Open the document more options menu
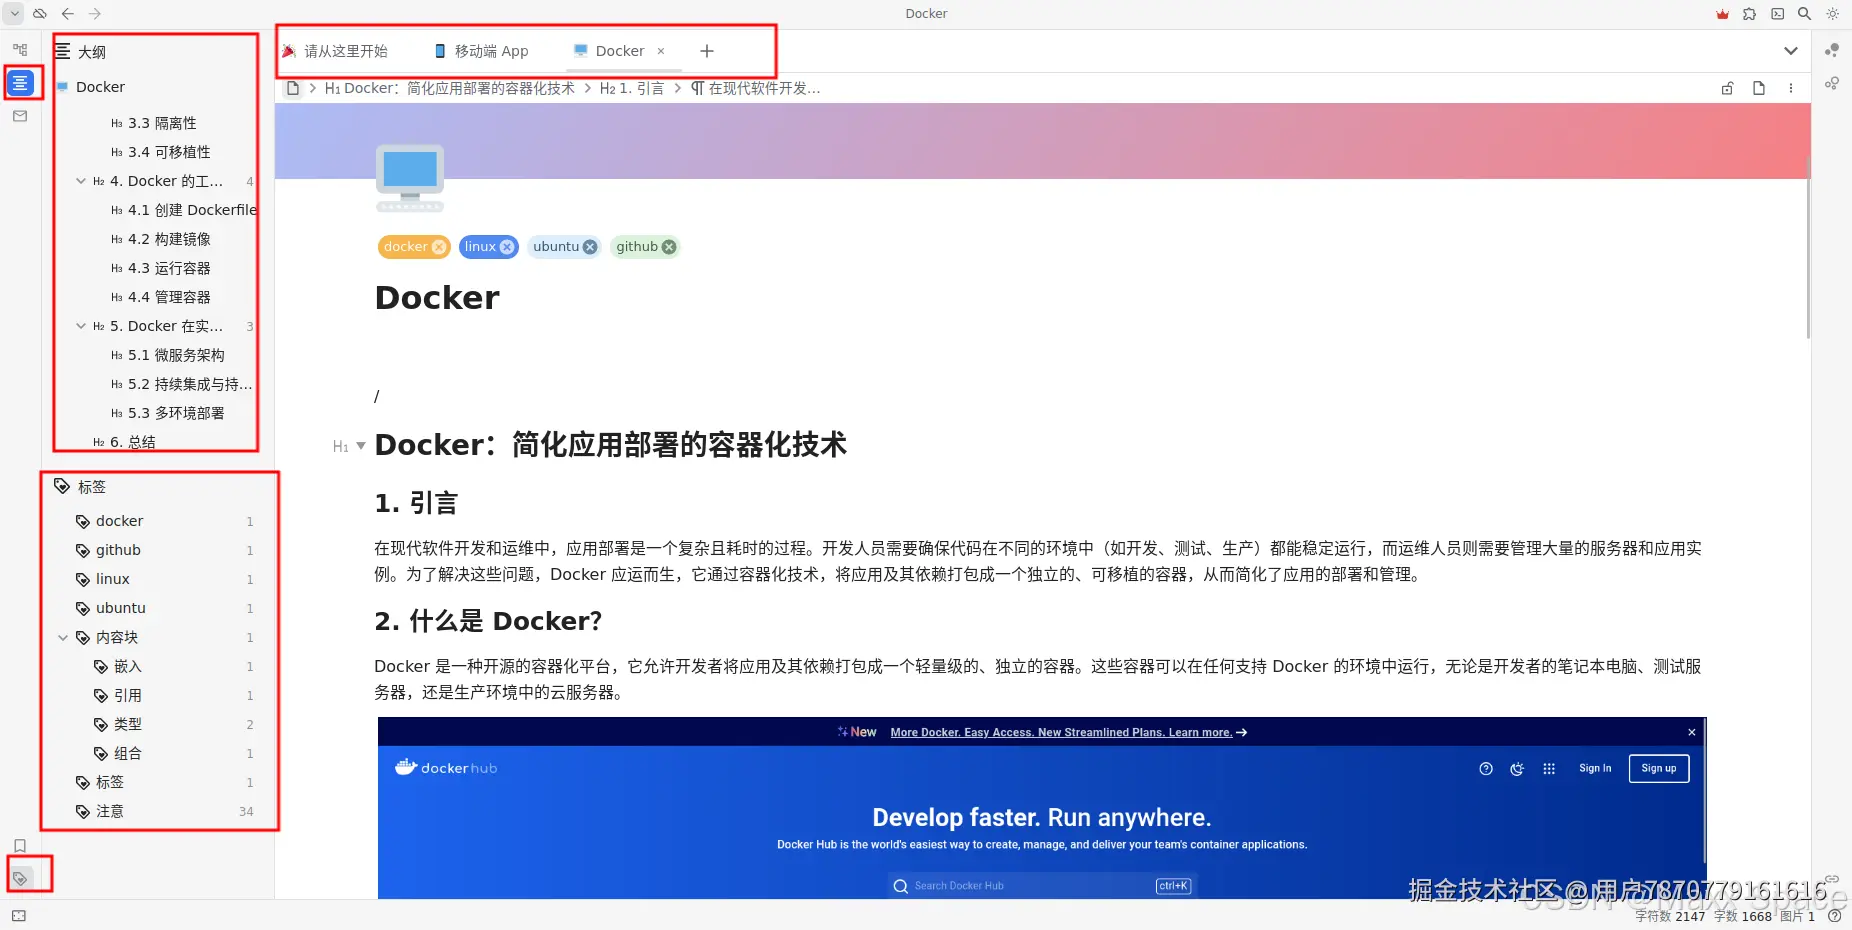 [1791, 88]
